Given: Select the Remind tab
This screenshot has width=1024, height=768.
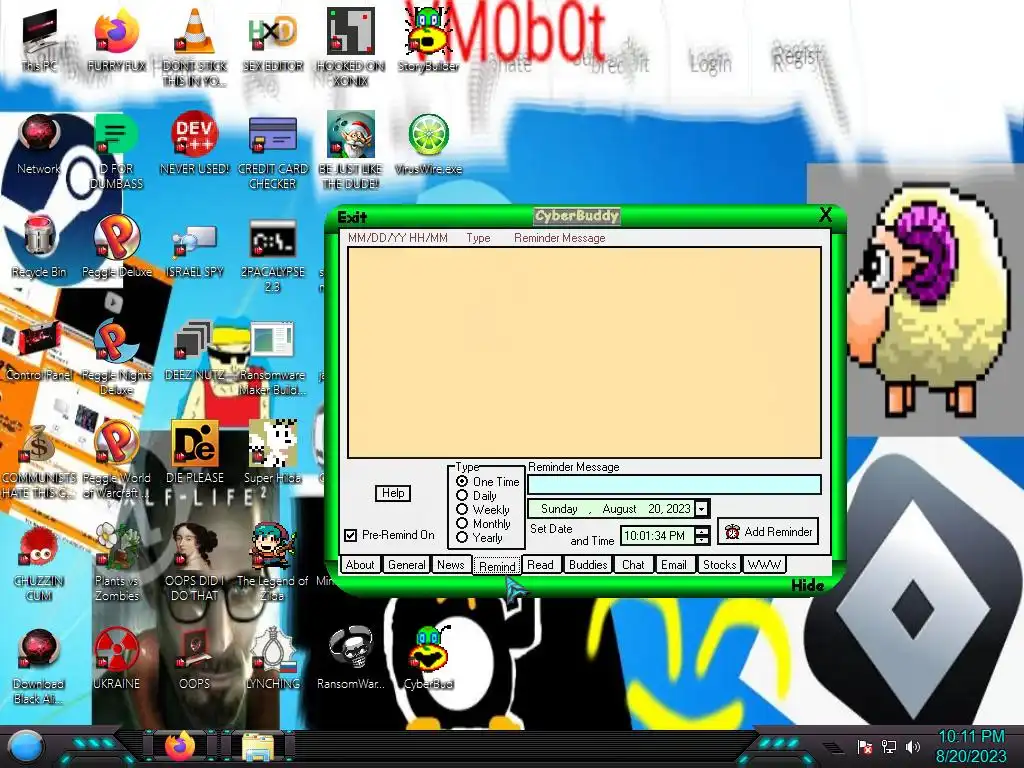Looking at the screenshot, I should [x=497, y=566].
